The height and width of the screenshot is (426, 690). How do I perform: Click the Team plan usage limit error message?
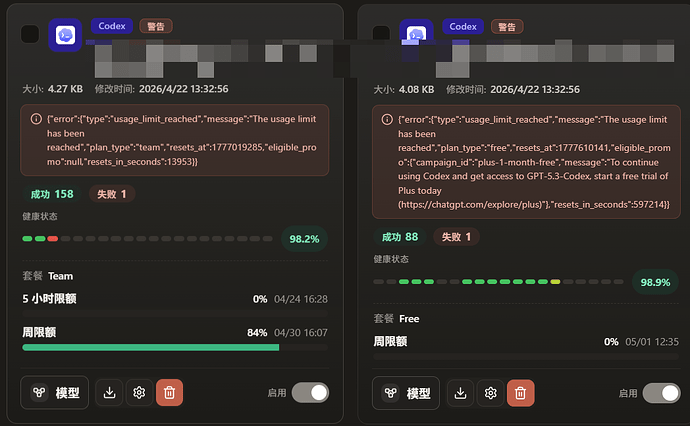[175, 140]
